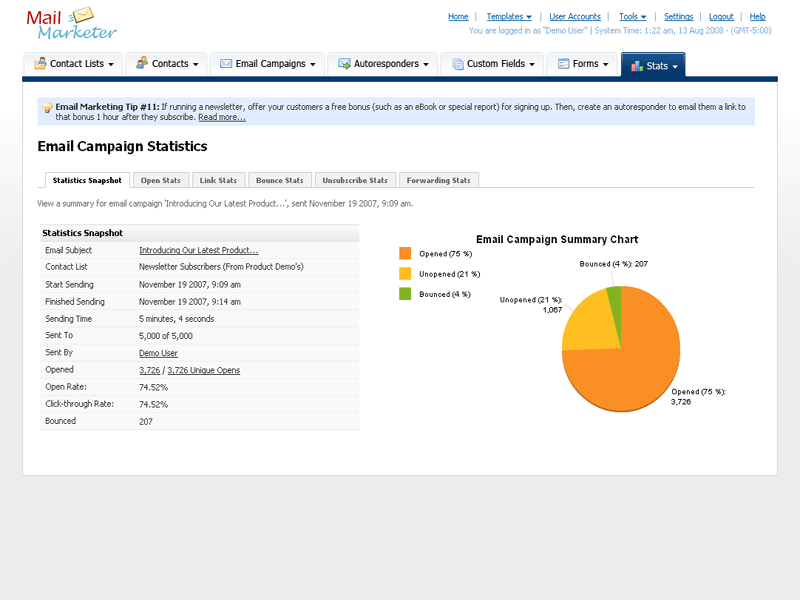Open the Bounce Stats tab
Image resolution: width=800 pixels, height=600 pixels.
279,180
